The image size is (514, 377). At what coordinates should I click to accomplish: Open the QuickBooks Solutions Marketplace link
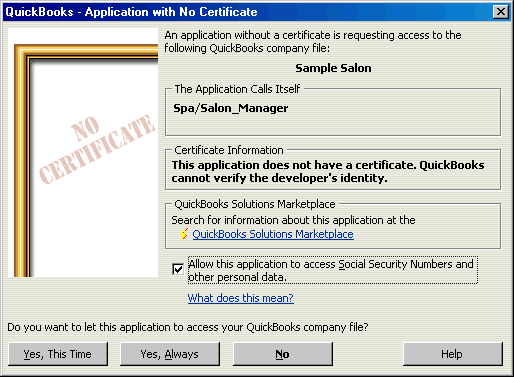[x=273, y=234]
